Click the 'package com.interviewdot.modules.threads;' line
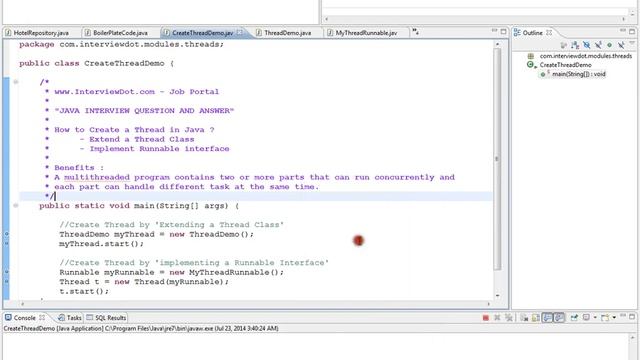Screen dimensions: 640x360 click(x=121, y=44)
